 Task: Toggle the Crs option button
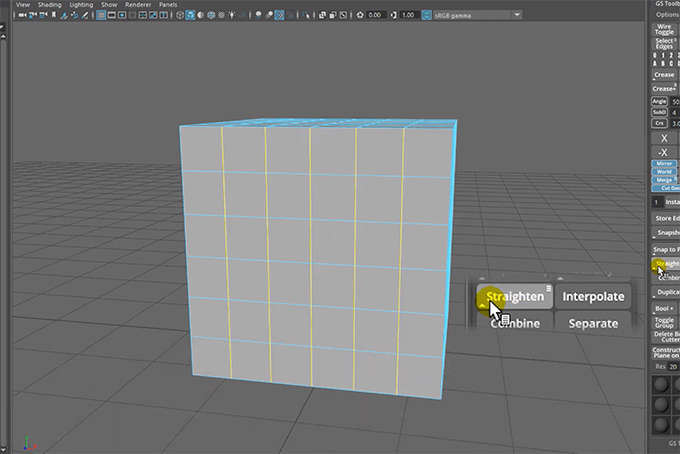tap(659, 123)
